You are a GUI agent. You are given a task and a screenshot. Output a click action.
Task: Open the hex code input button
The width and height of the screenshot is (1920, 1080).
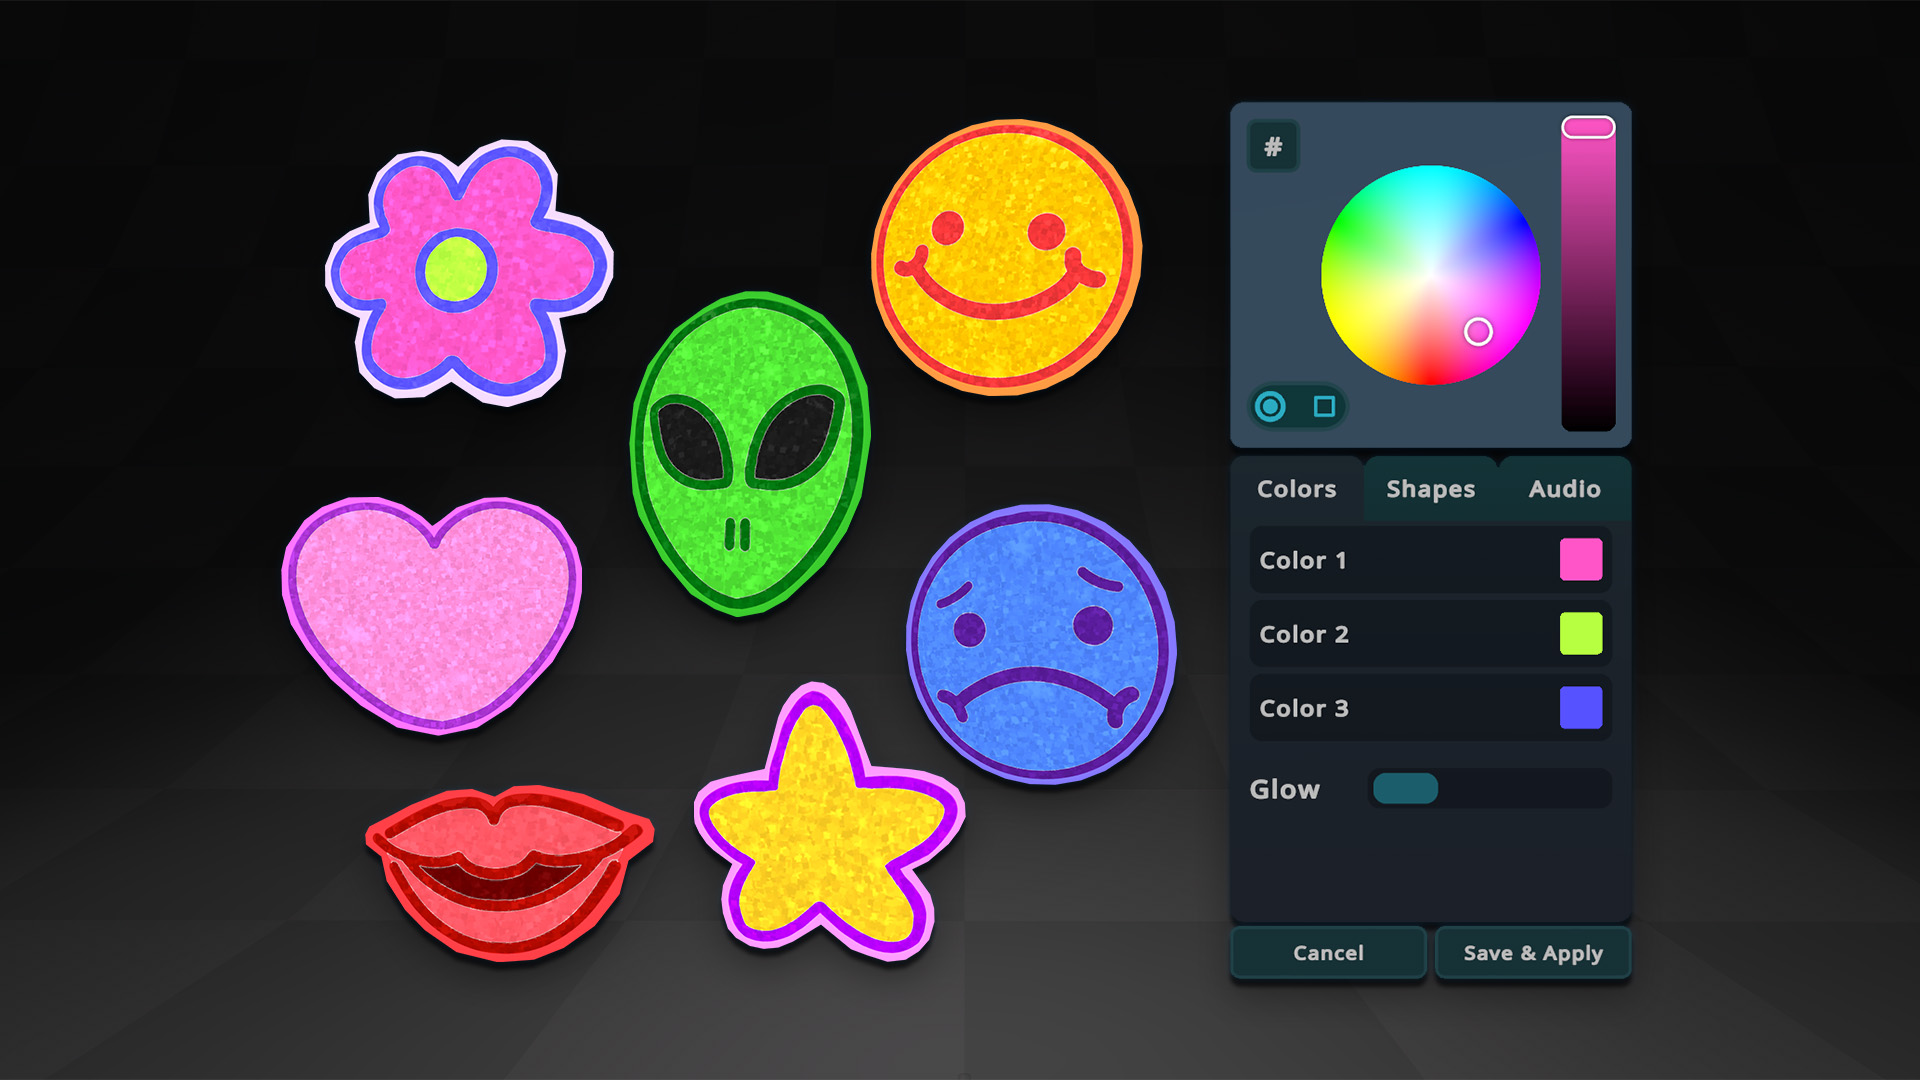(x=1273, y=147)
